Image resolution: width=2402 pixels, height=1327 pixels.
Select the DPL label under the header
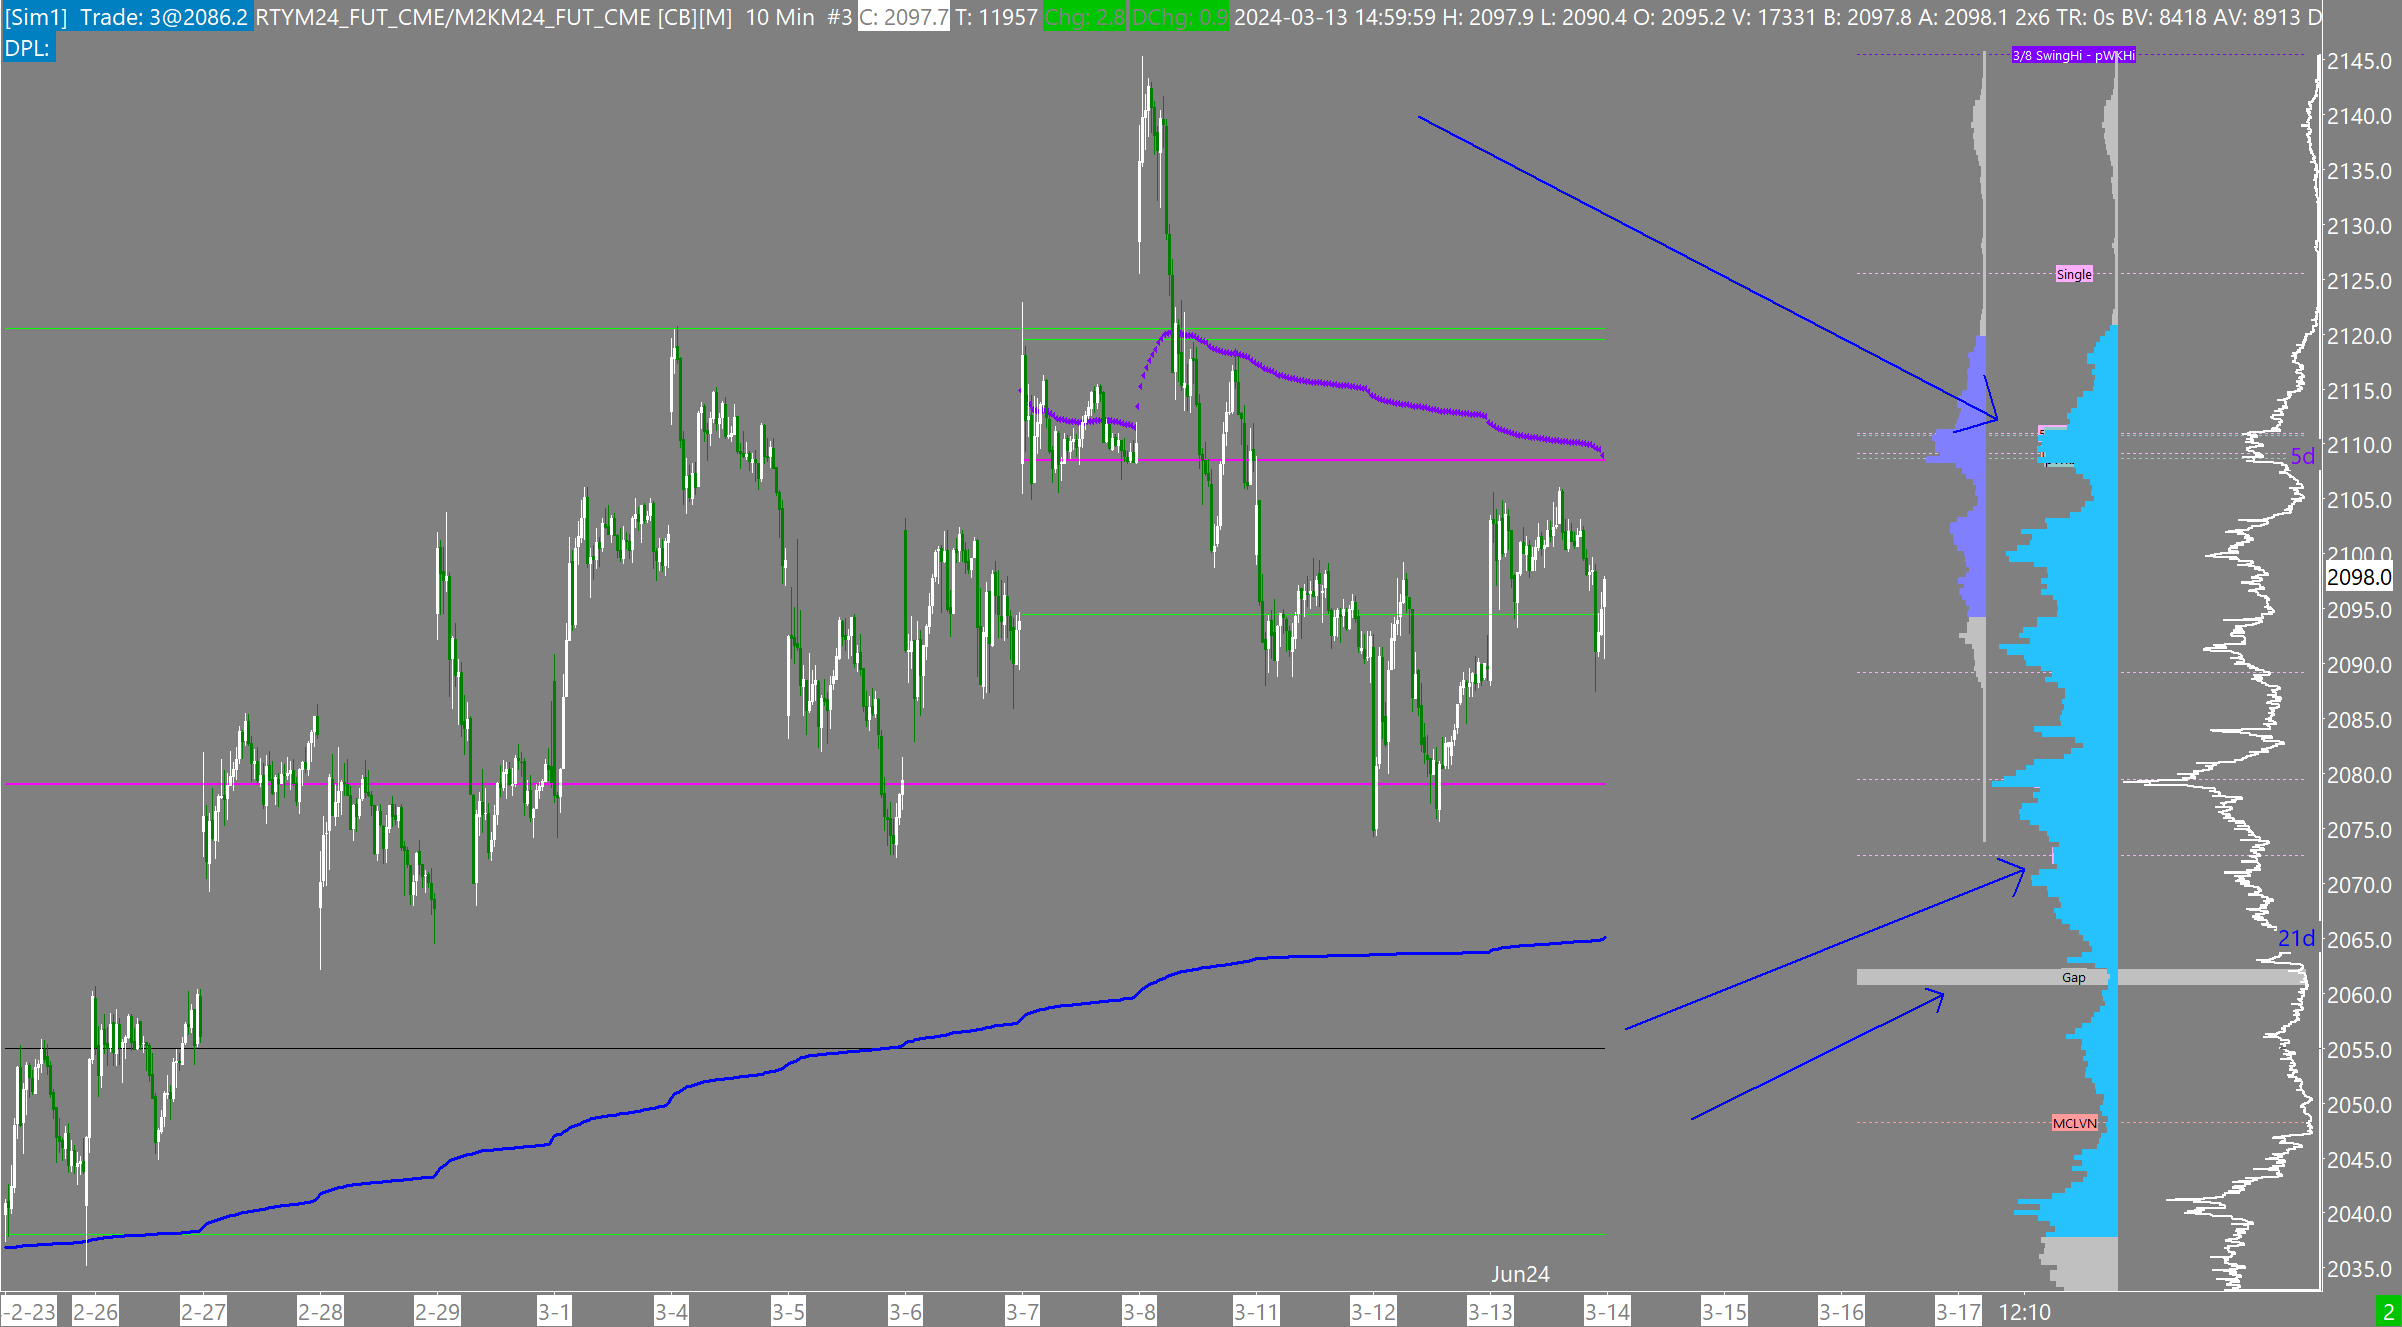coord(28,48)
